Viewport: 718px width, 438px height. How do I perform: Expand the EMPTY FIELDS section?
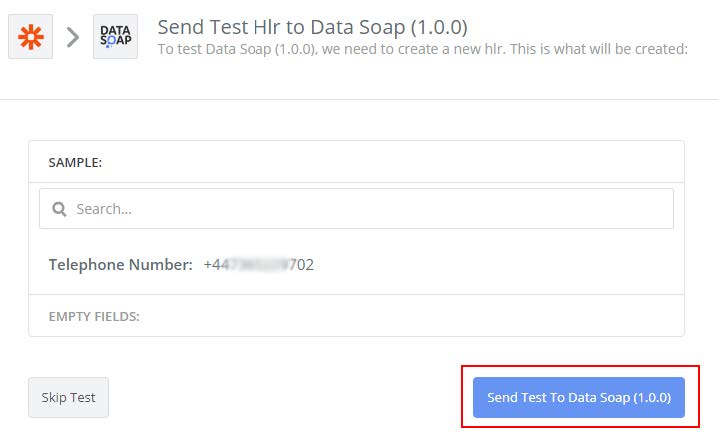click(x=94, y=316)
